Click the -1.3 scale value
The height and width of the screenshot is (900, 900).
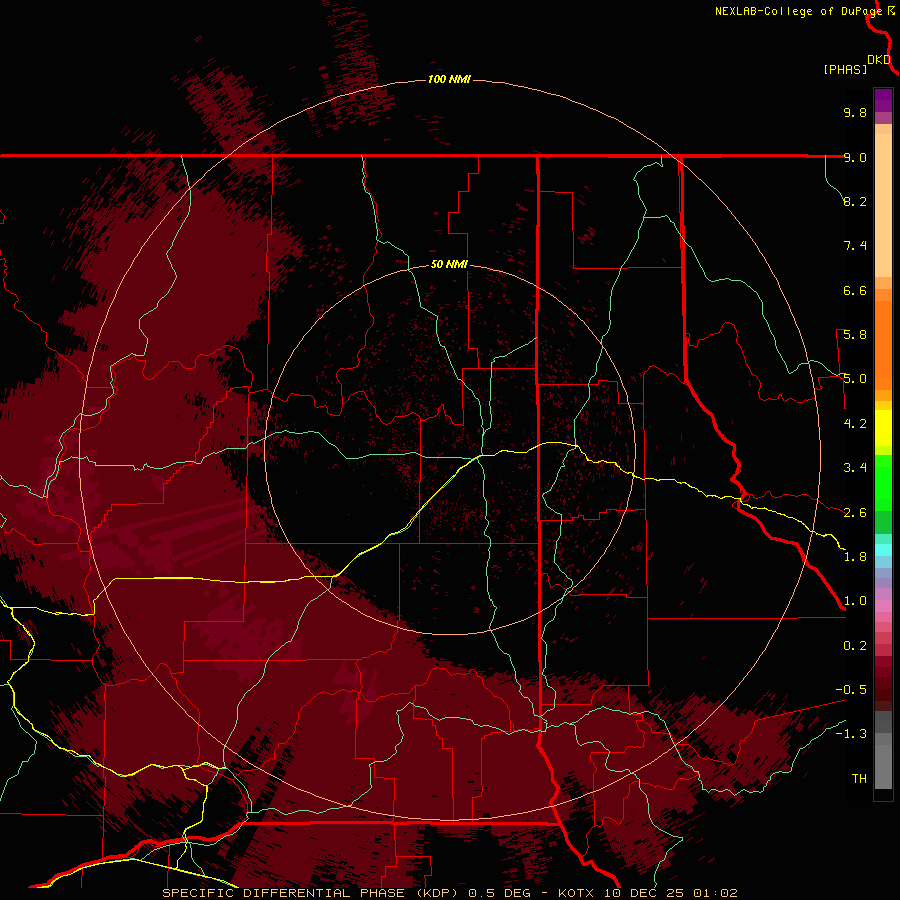tap(851, 734)
